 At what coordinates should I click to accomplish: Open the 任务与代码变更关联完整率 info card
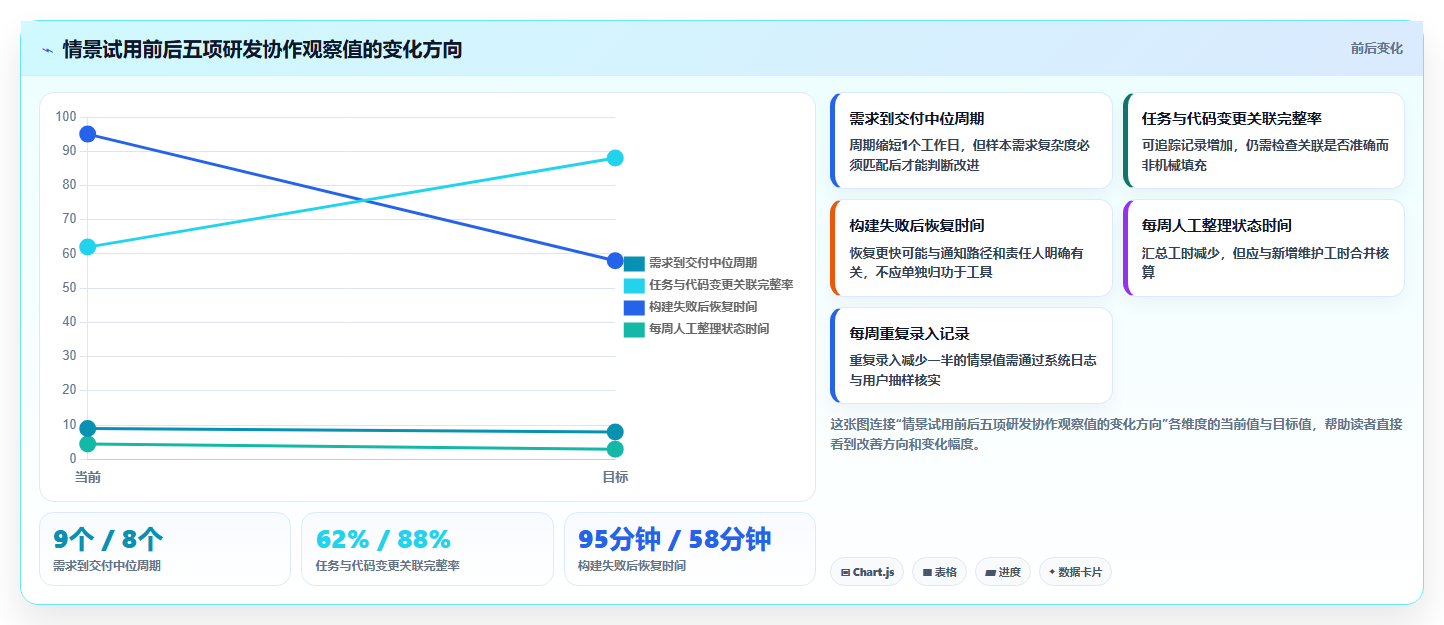[1263, 141]
